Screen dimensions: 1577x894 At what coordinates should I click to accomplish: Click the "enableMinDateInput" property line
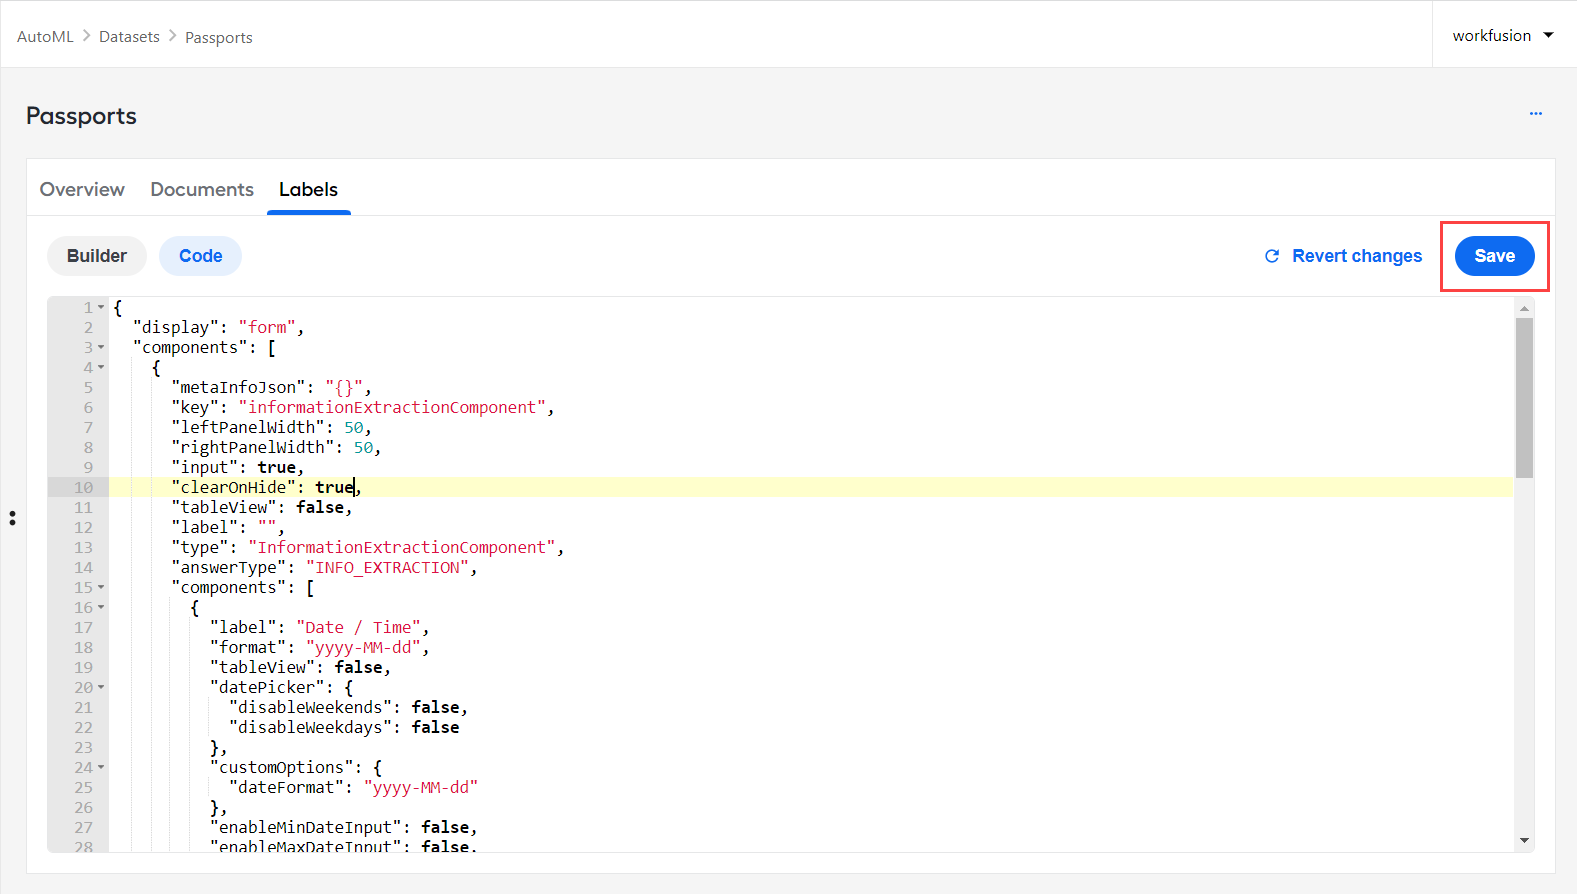point(343,827)
